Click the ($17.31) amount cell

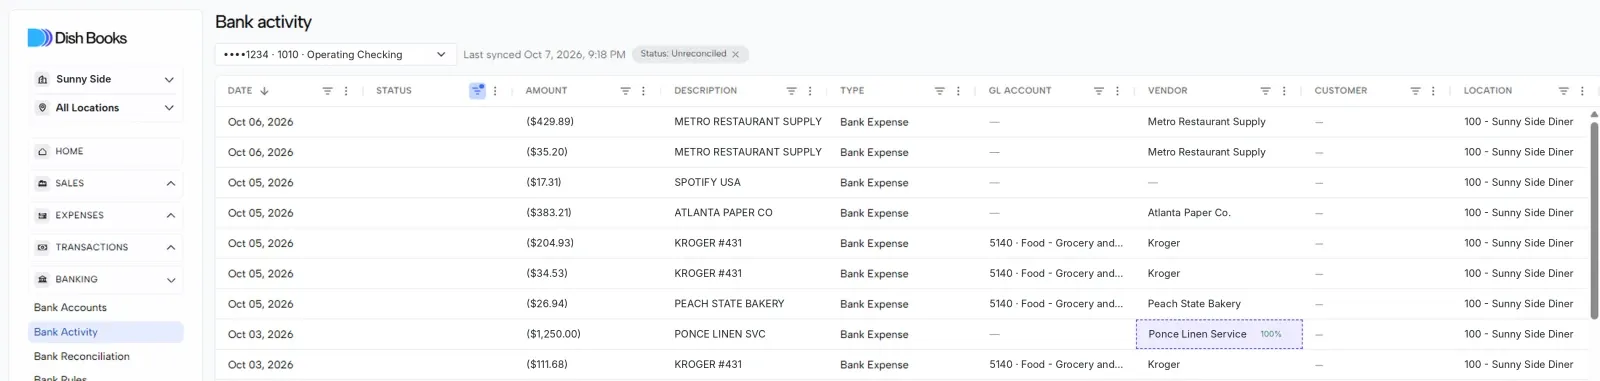coord(544,183)
